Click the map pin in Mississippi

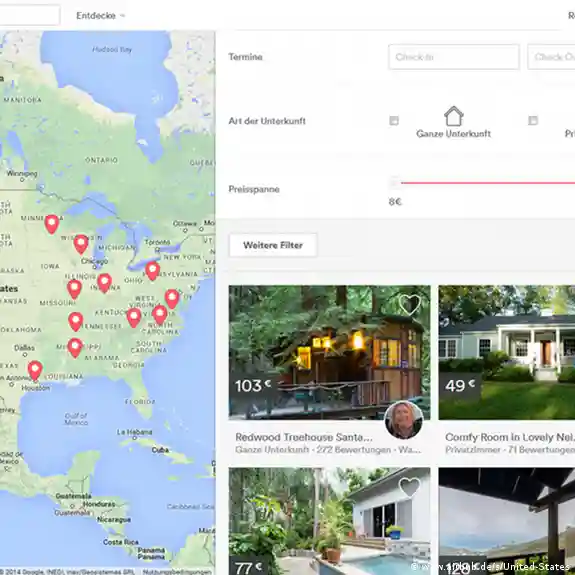[75, 347]
